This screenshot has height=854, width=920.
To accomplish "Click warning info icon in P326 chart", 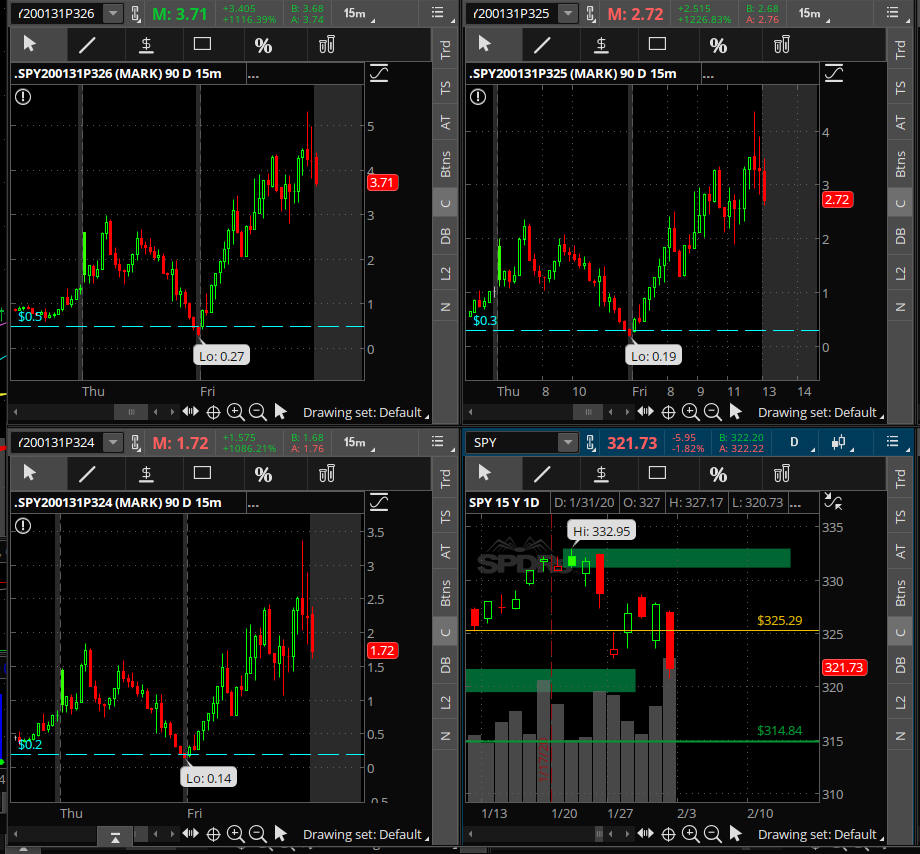I will pos(23,96).
